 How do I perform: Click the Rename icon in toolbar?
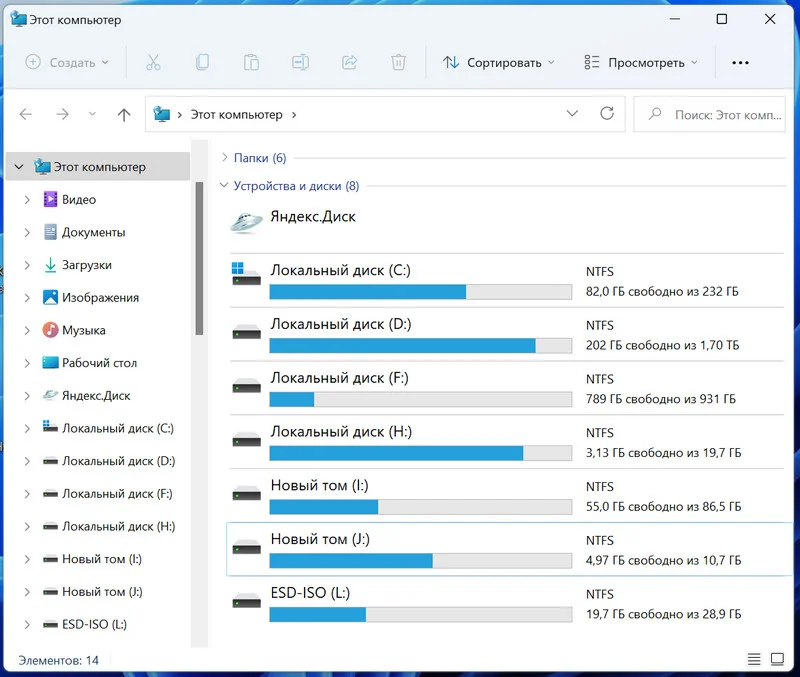(300, 62)
